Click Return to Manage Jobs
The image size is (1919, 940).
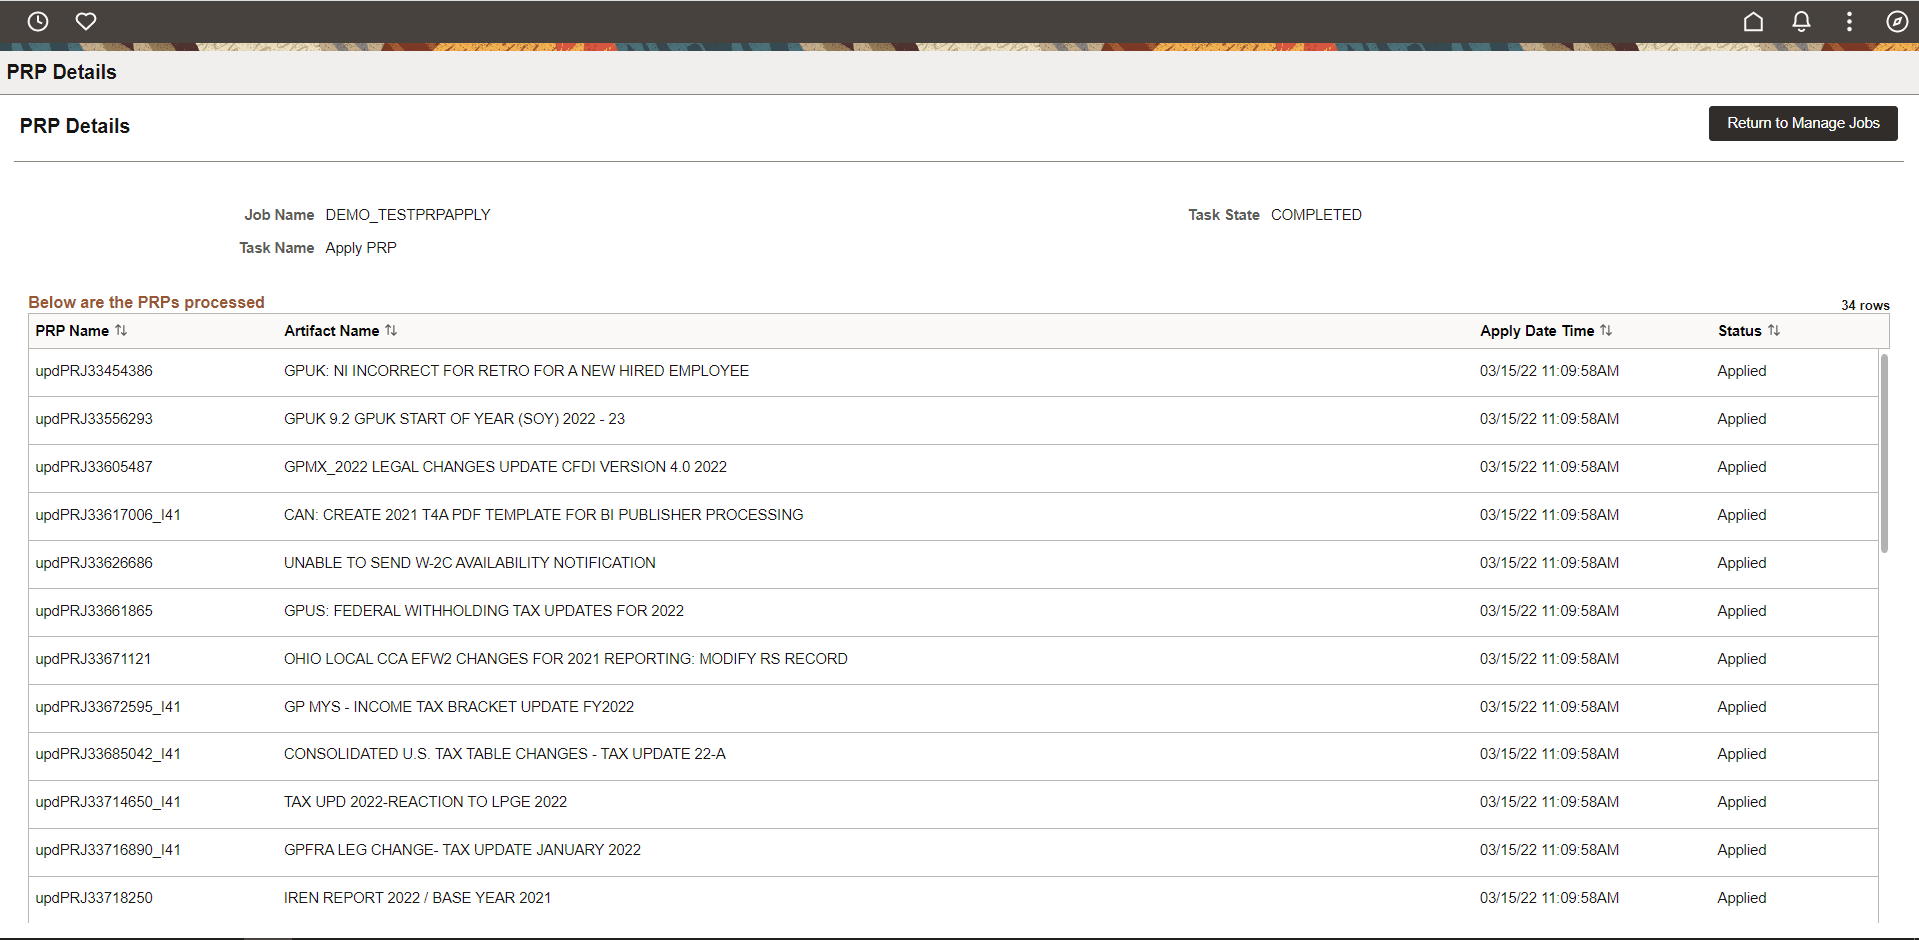(1803, 123)
